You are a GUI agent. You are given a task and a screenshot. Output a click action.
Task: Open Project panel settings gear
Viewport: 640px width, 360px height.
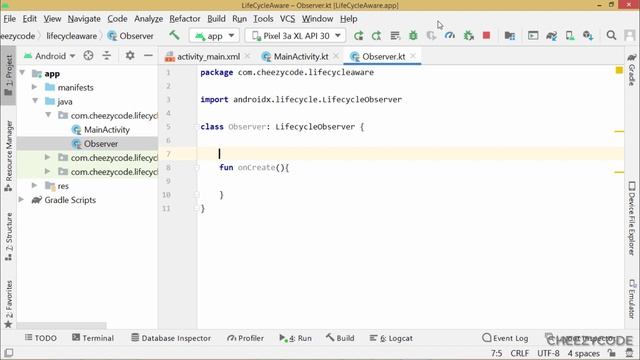[130, 56]
